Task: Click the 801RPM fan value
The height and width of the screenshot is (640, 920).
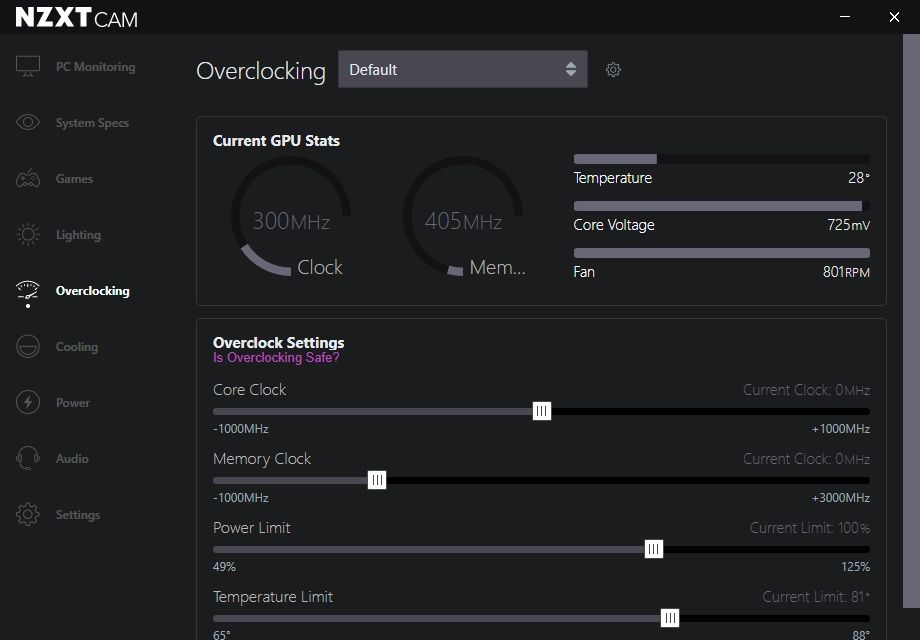Action: tap(846, 272)
